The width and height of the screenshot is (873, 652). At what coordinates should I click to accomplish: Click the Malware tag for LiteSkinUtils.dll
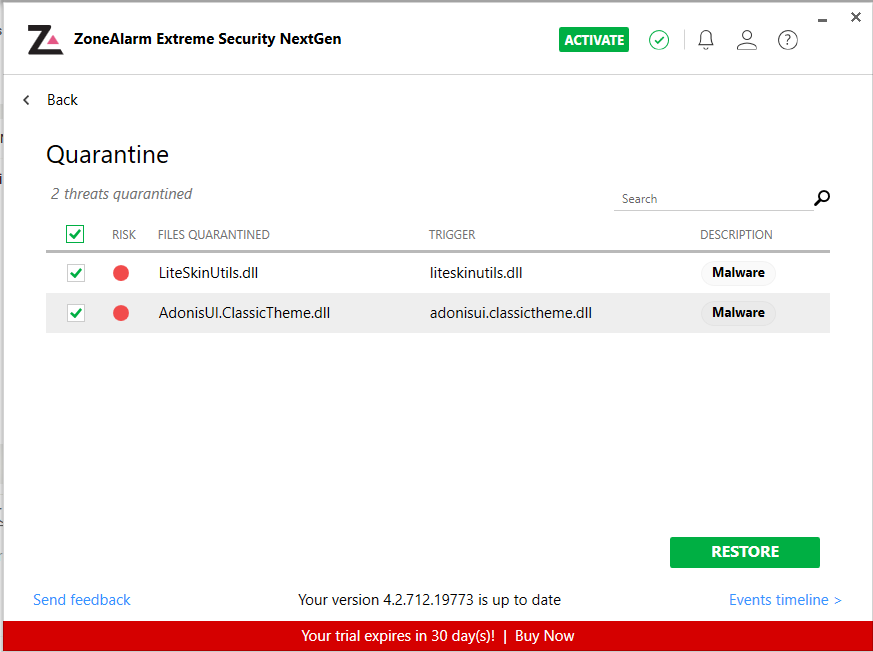click(738, 273)
